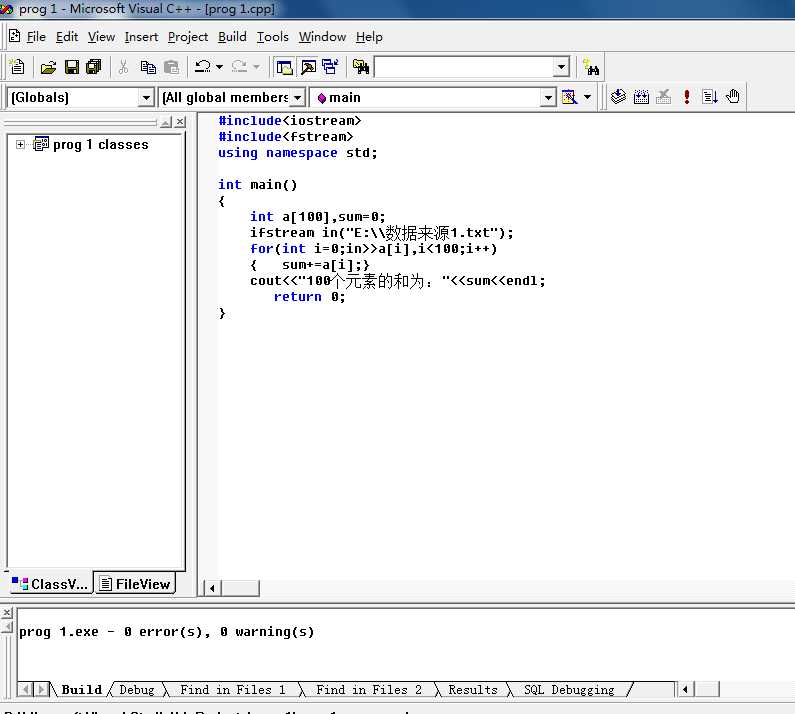This screenshot has height=714, width=795.
Task: Select the SQL Debugging tab
Action: point(569,689)
